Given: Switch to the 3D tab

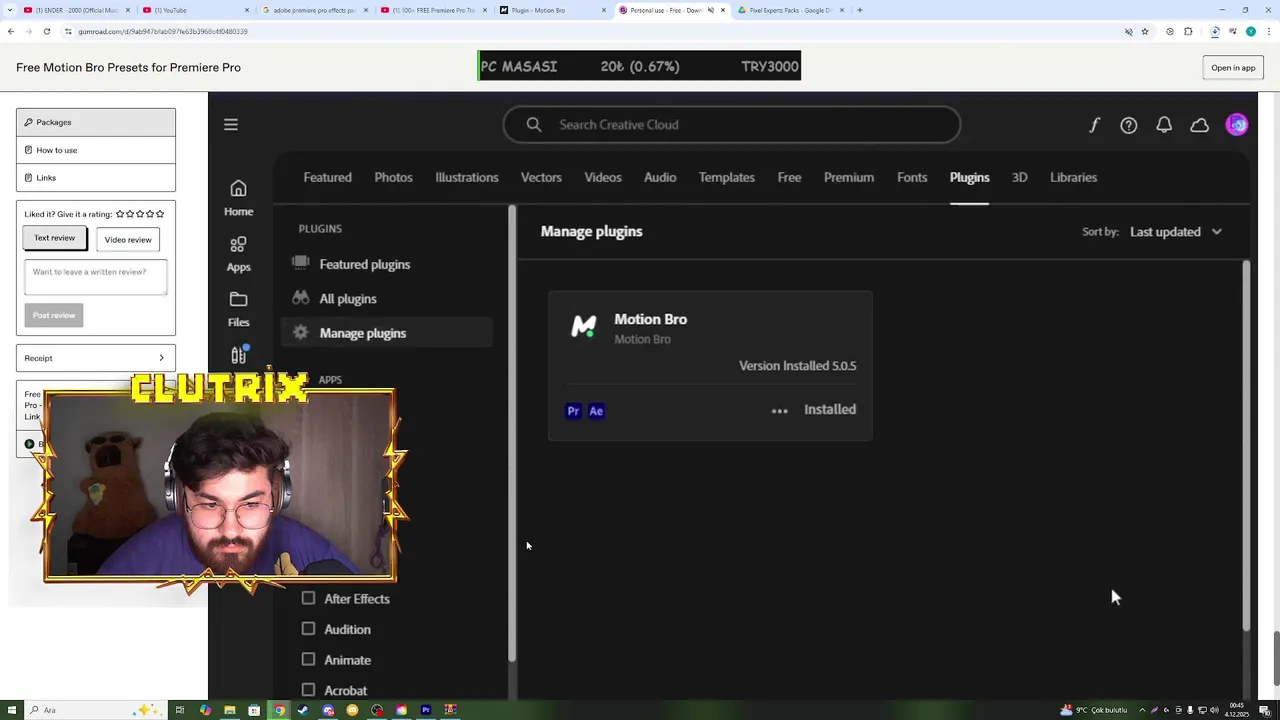Looking at the screenshot, I should 1019,177.
